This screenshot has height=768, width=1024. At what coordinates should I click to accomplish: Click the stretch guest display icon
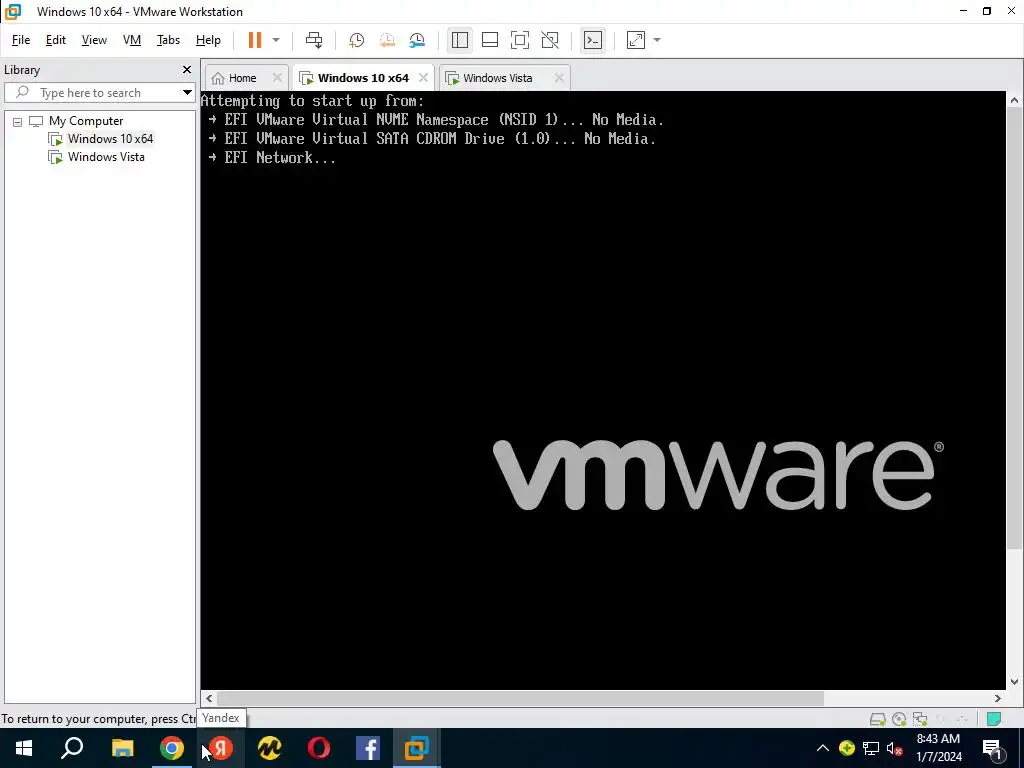[x=635, y=40]
